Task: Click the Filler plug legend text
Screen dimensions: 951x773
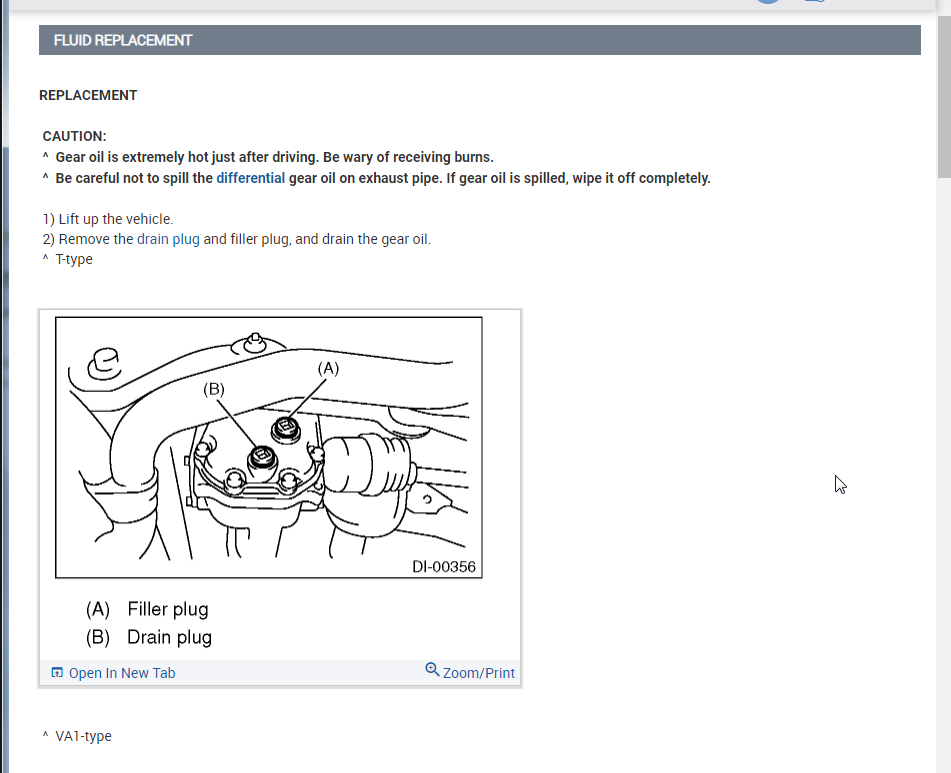Action: [x=168, y=609]
